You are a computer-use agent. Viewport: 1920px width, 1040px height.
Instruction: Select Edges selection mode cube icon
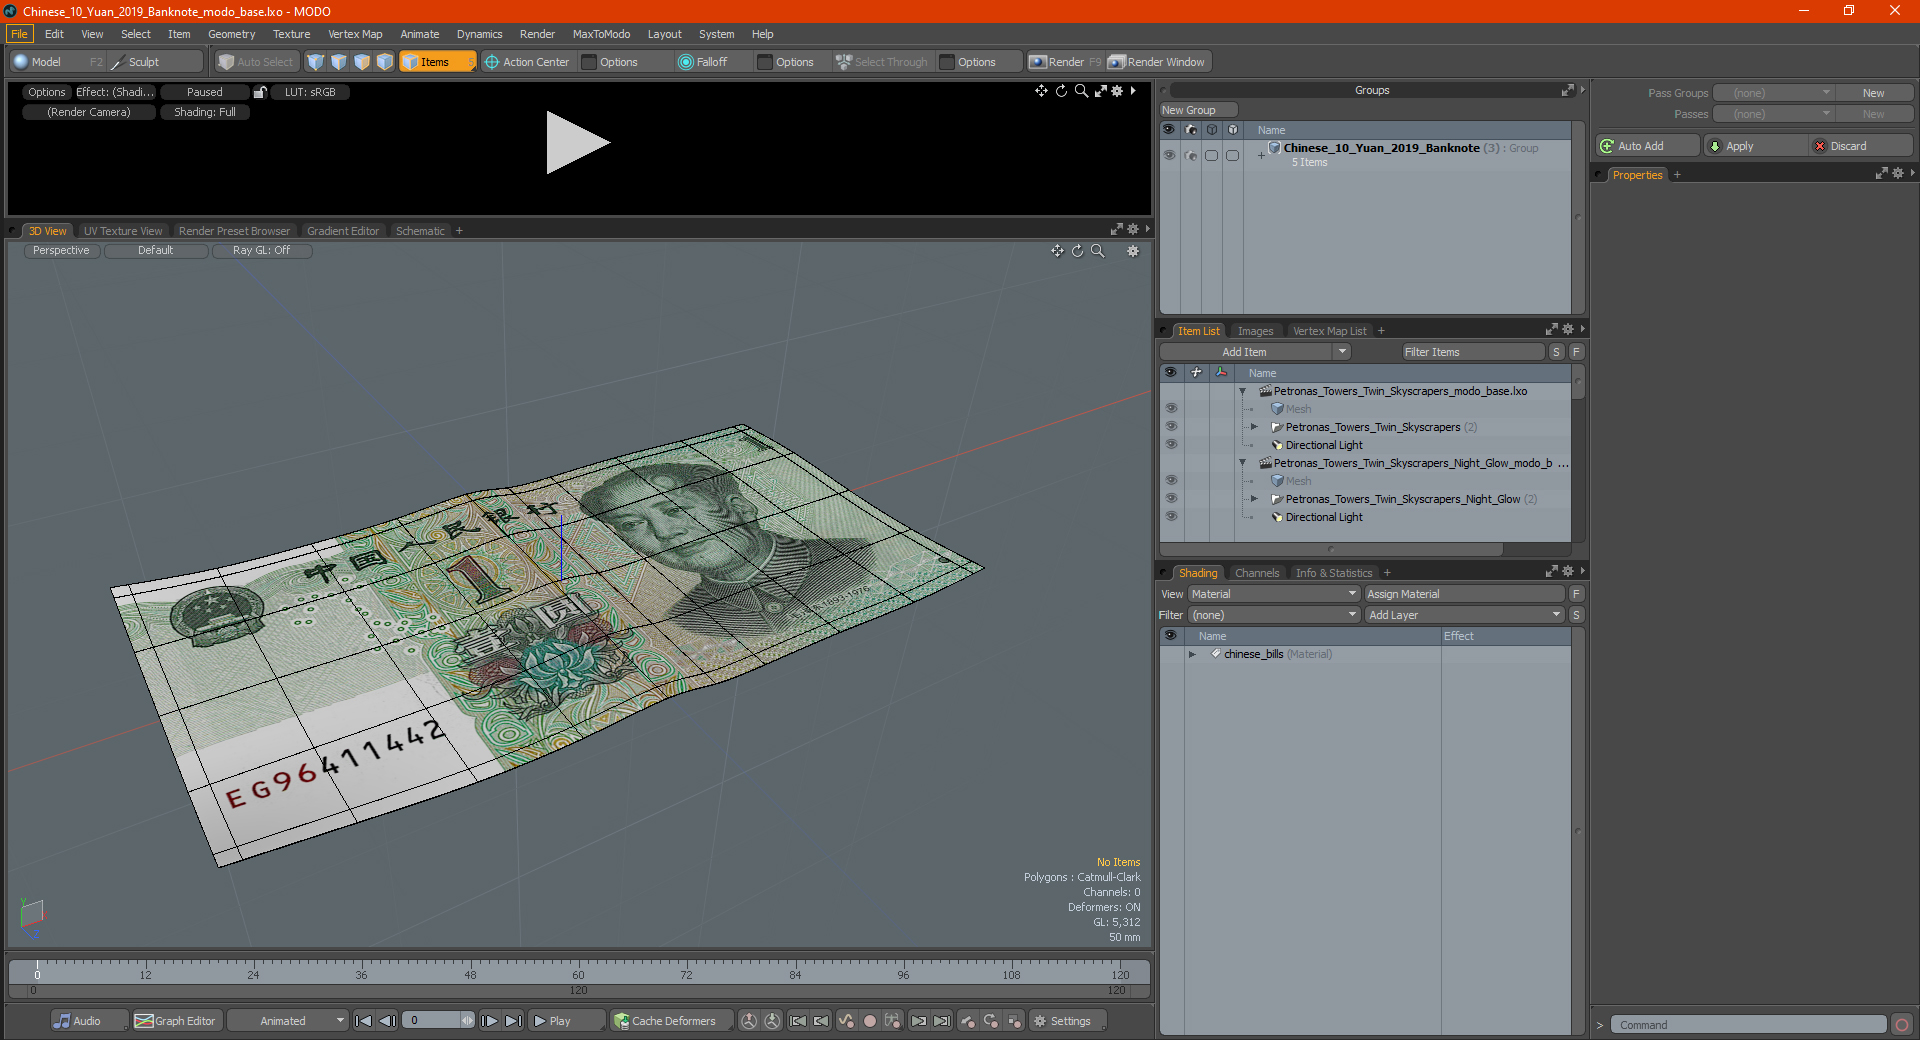[339, 62]
